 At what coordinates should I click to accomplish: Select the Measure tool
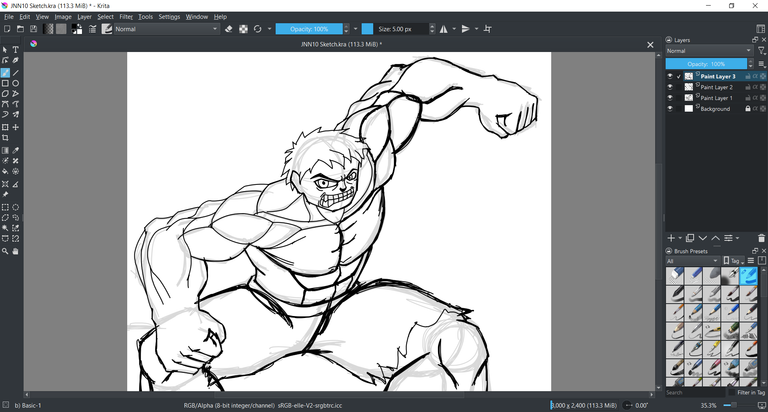pos(16,184)
